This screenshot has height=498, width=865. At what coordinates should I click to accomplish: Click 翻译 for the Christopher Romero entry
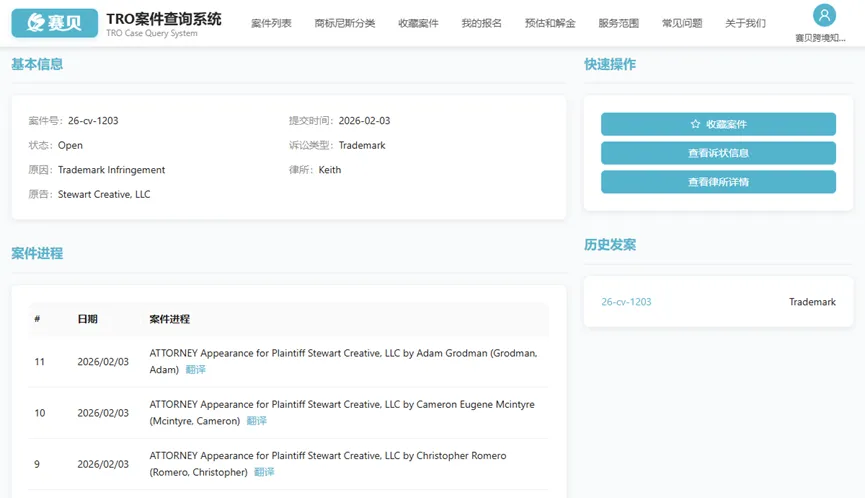[264, 472]
